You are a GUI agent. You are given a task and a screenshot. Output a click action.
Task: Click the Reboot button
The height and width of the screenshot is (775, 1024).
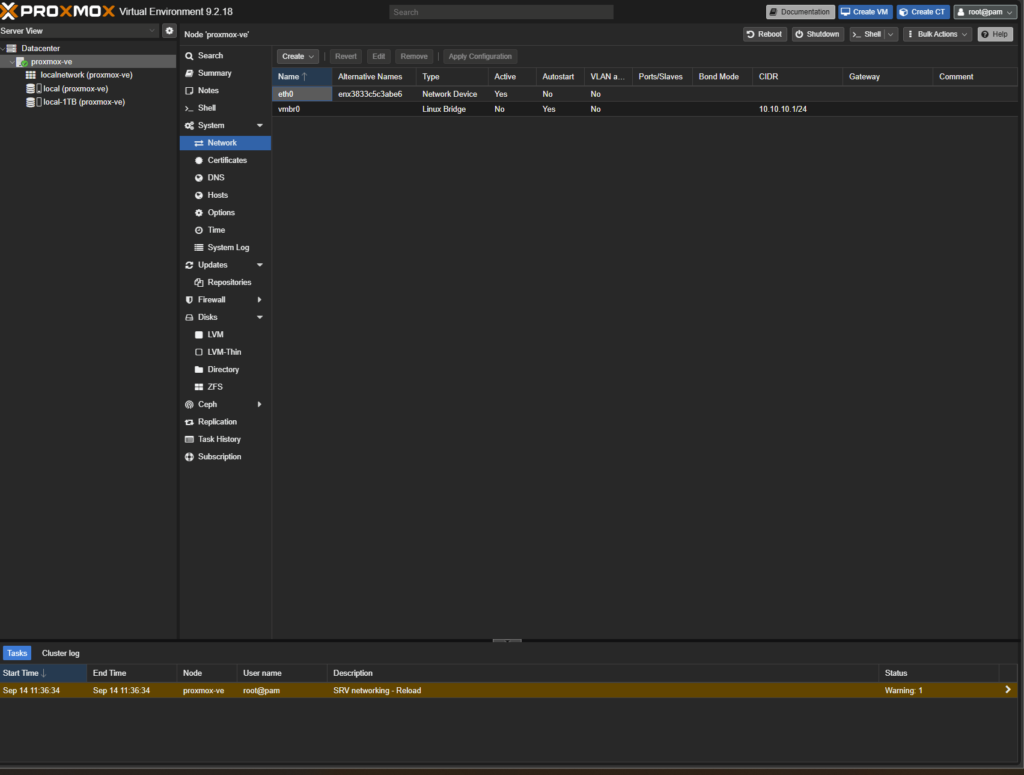pyautogui.click(x=765, y=34)
